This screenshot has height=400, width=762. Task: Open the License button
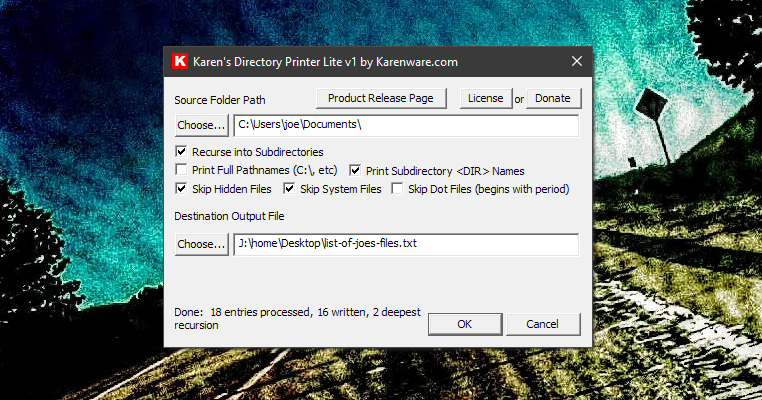[x=485, y=98]
